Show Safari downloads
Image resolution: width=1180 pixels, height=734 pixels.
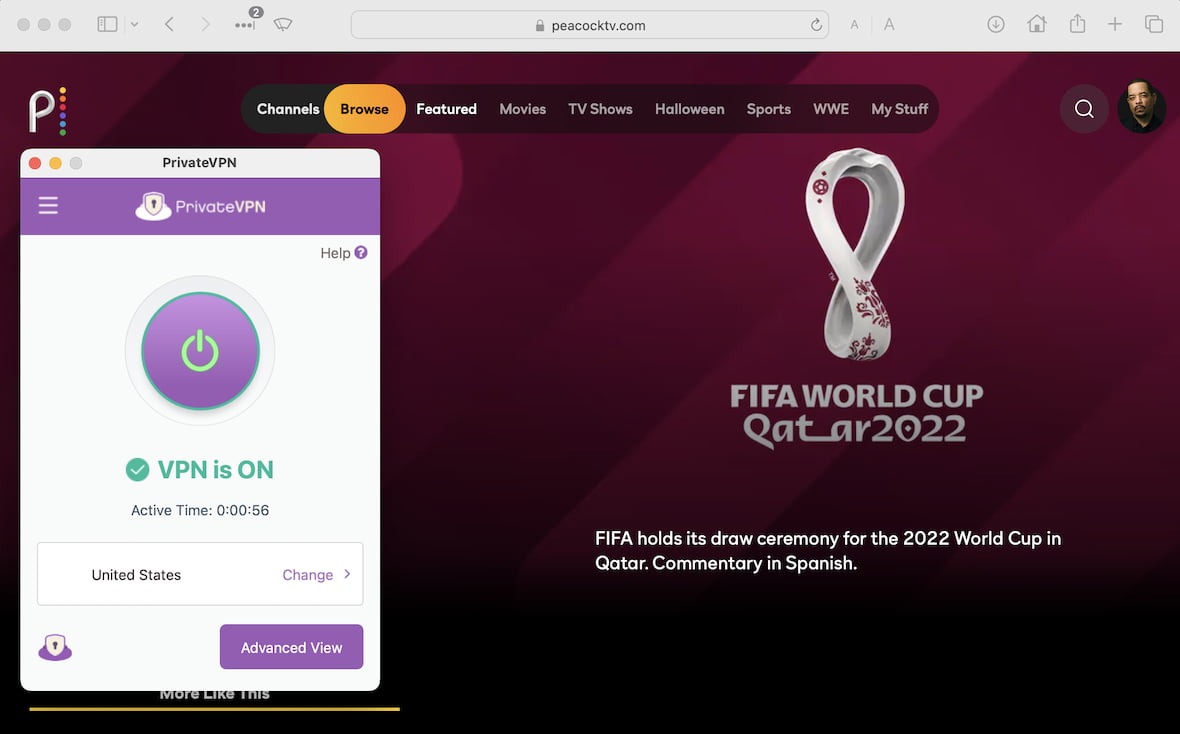996,24
